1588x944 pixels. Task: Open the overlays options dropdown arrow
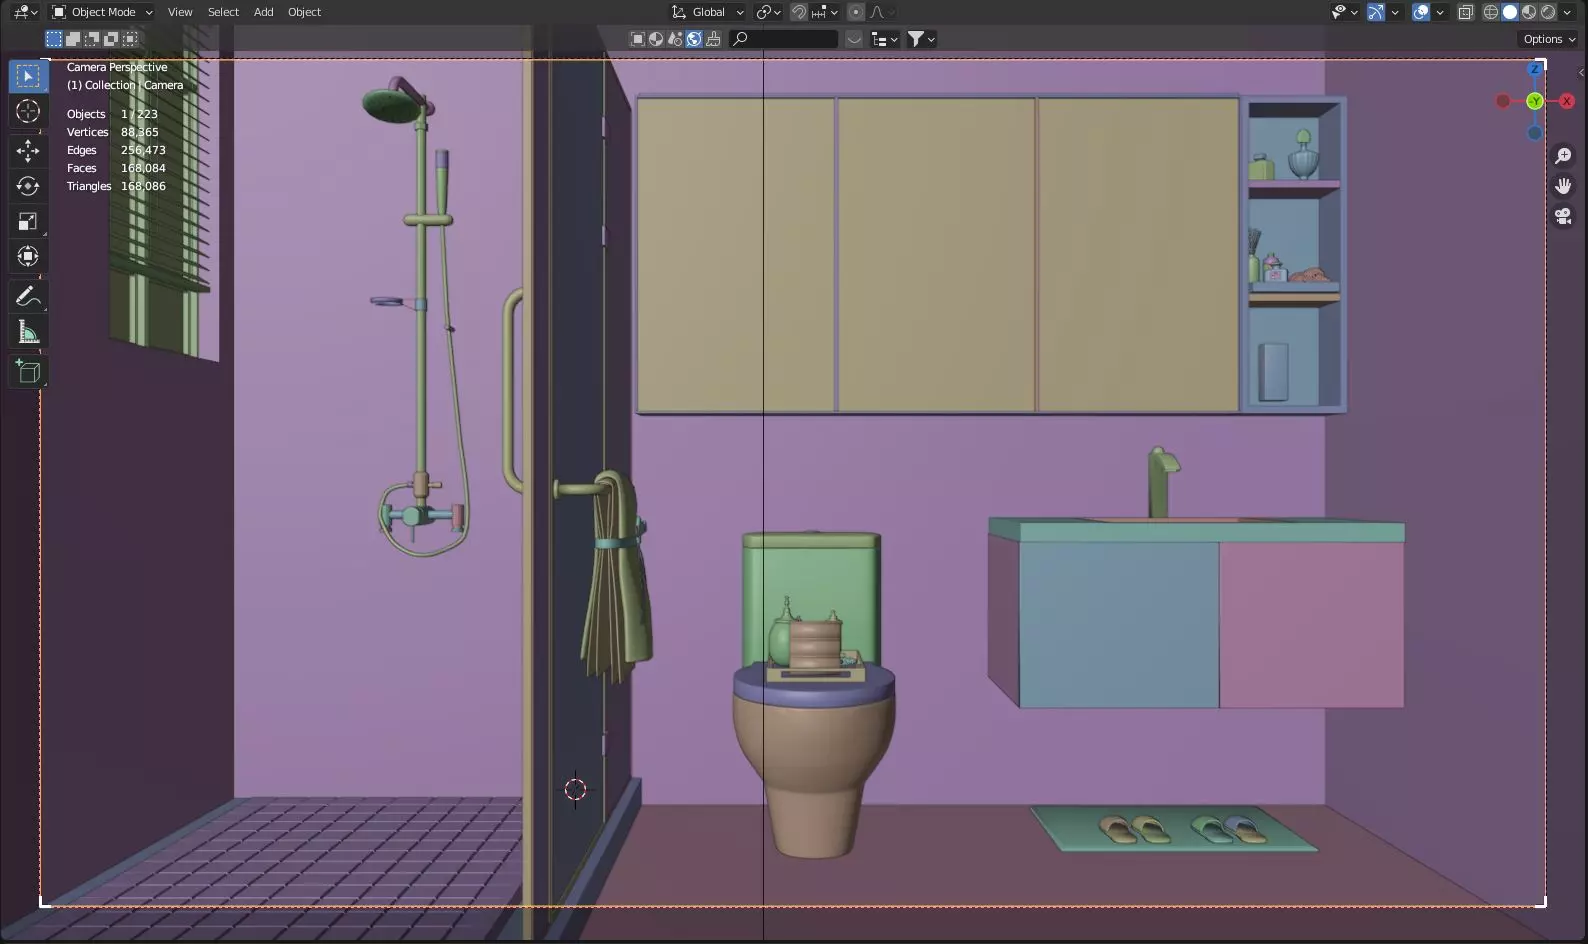coord(1440,12)
